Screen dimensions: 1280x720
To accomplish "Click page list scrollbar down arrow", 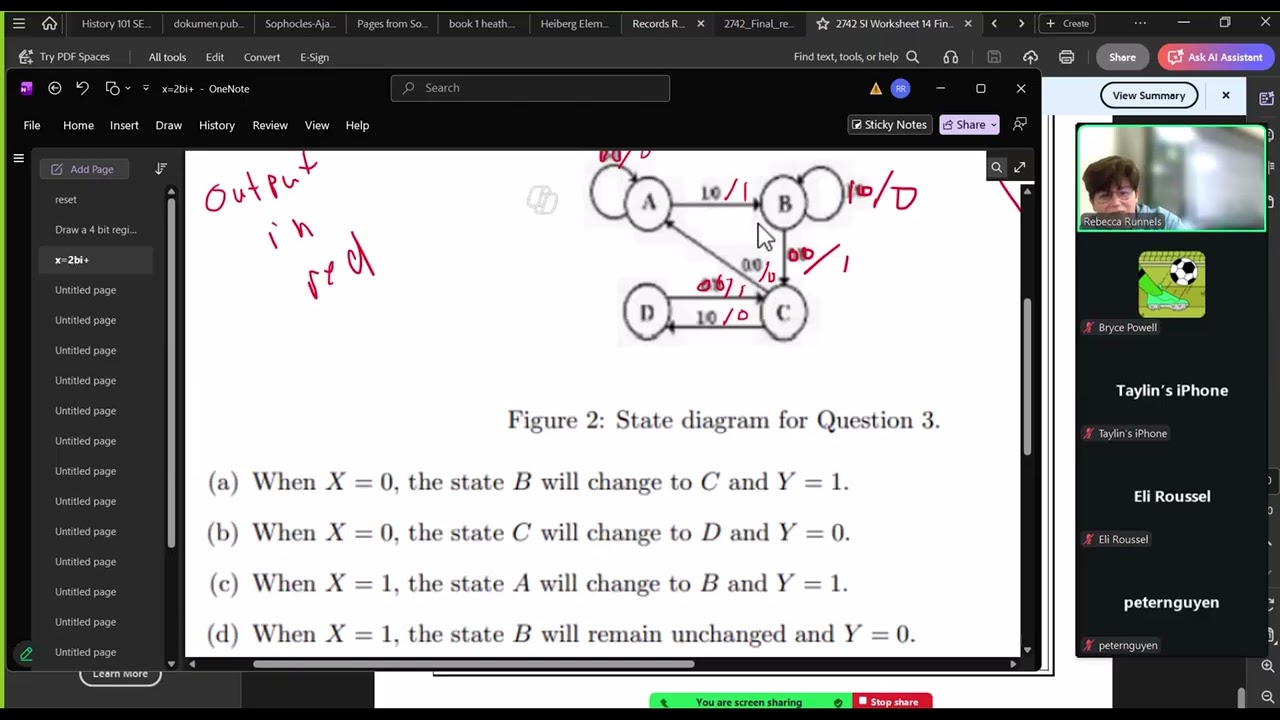I will click(x=171, y=664).
